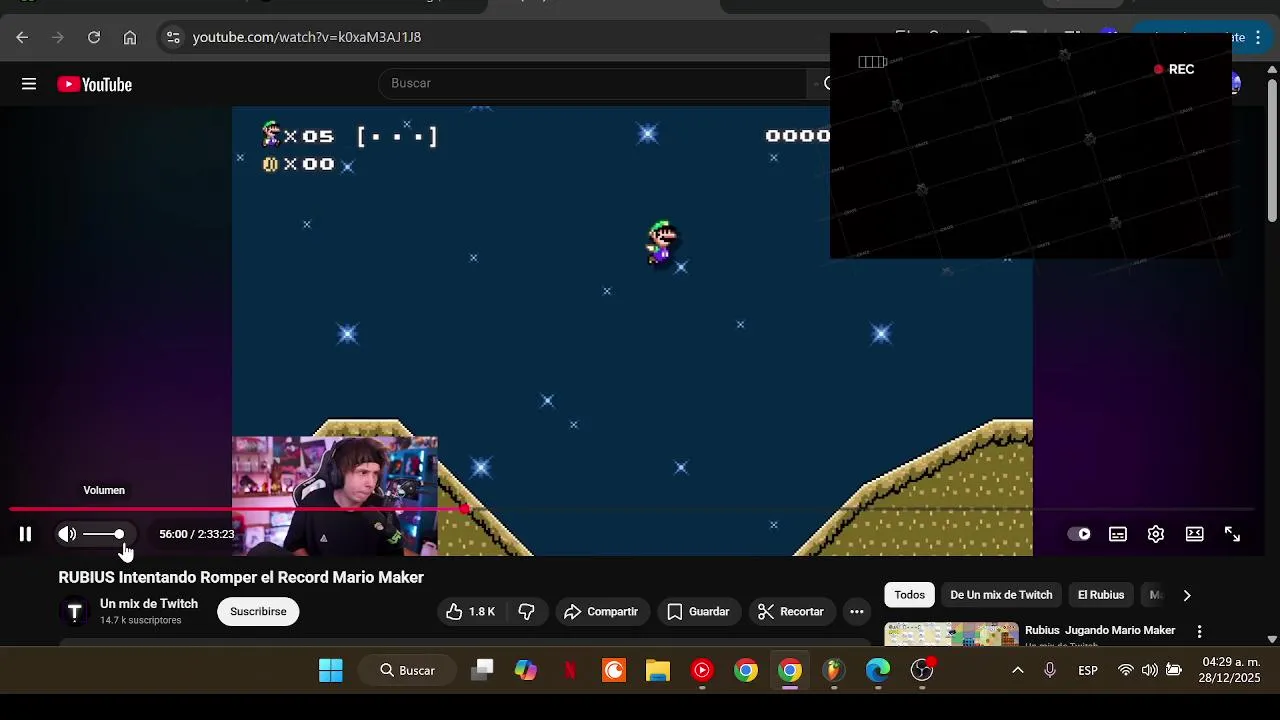Viewport: 1280px width, 720px height.
Task: Adjust the volume slider handle
Action: 119,534
